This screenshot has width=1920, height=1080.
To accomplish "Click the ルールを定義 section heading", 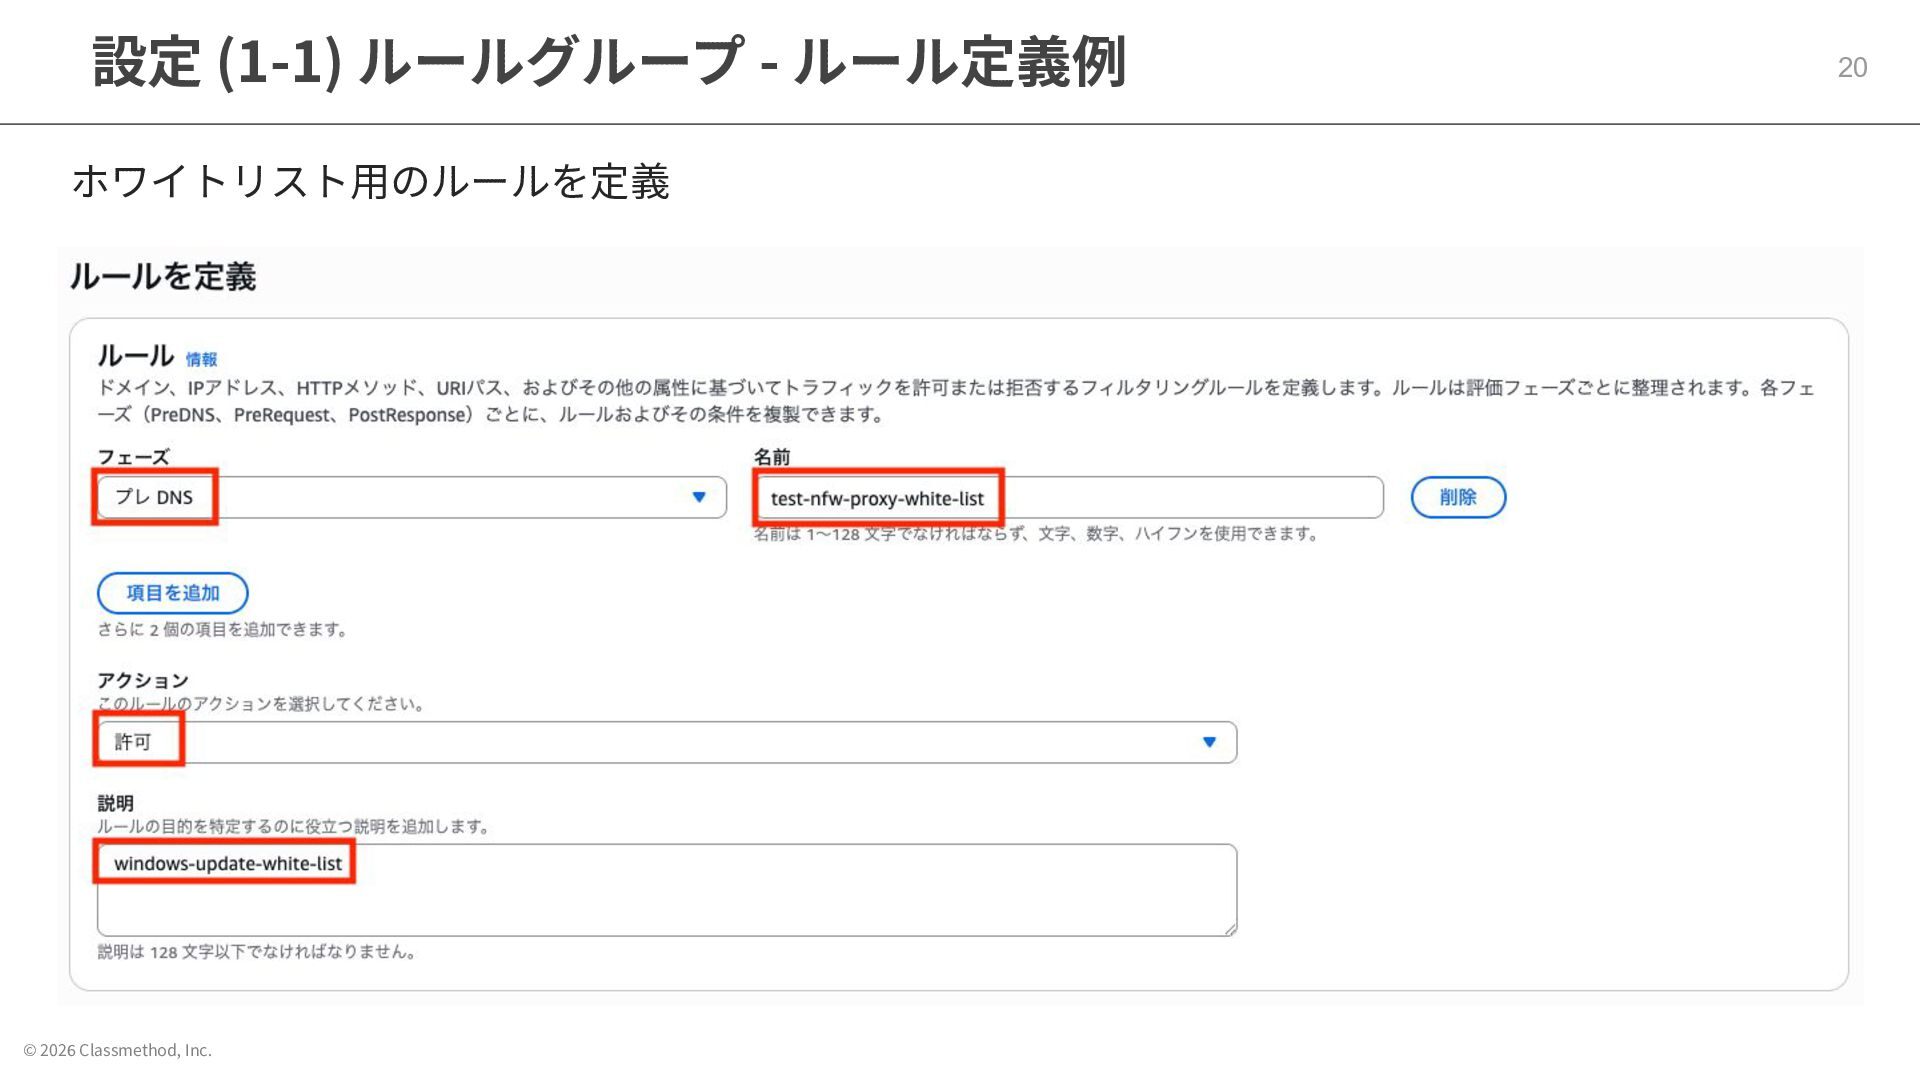I will [163, 276].
